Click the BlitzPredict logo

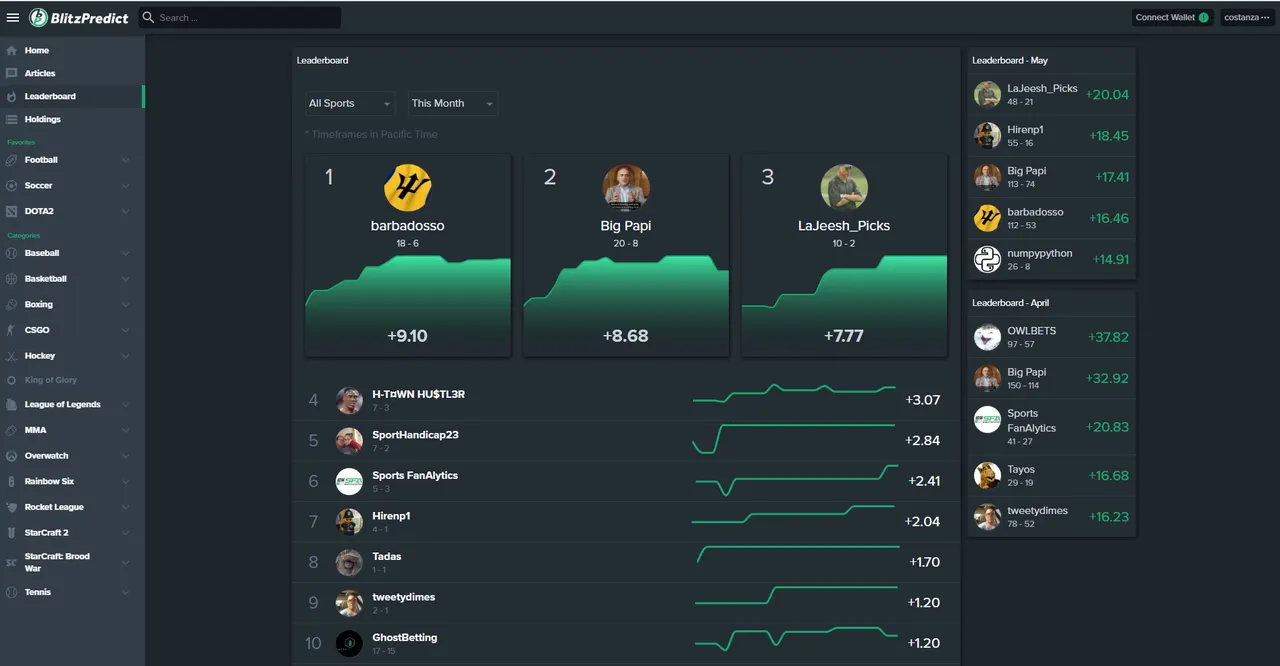pos(79,17)
